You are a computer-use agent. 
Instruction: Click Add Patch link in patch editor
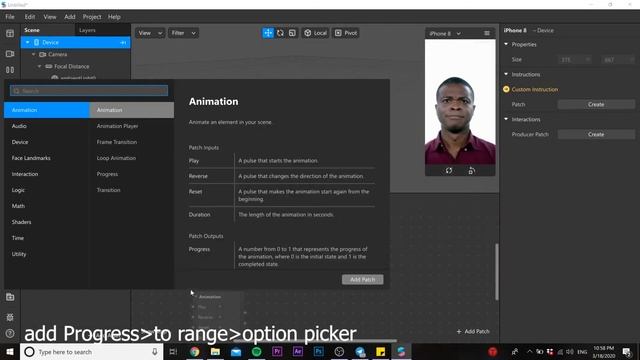tap(473, 331)
